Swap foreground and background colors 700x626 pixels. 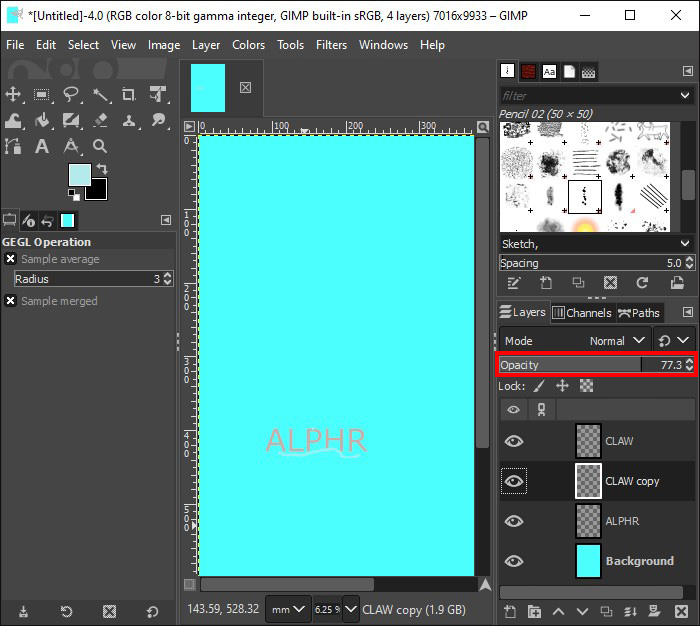101,170
